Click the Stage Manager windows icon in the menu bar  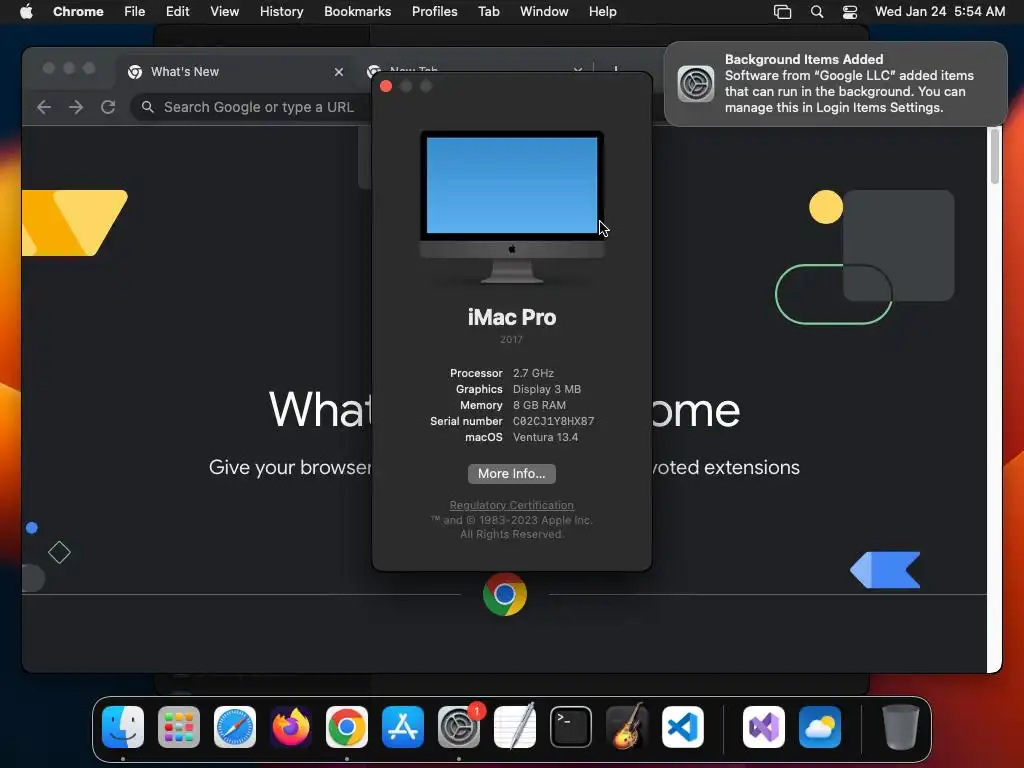(782, 12)
